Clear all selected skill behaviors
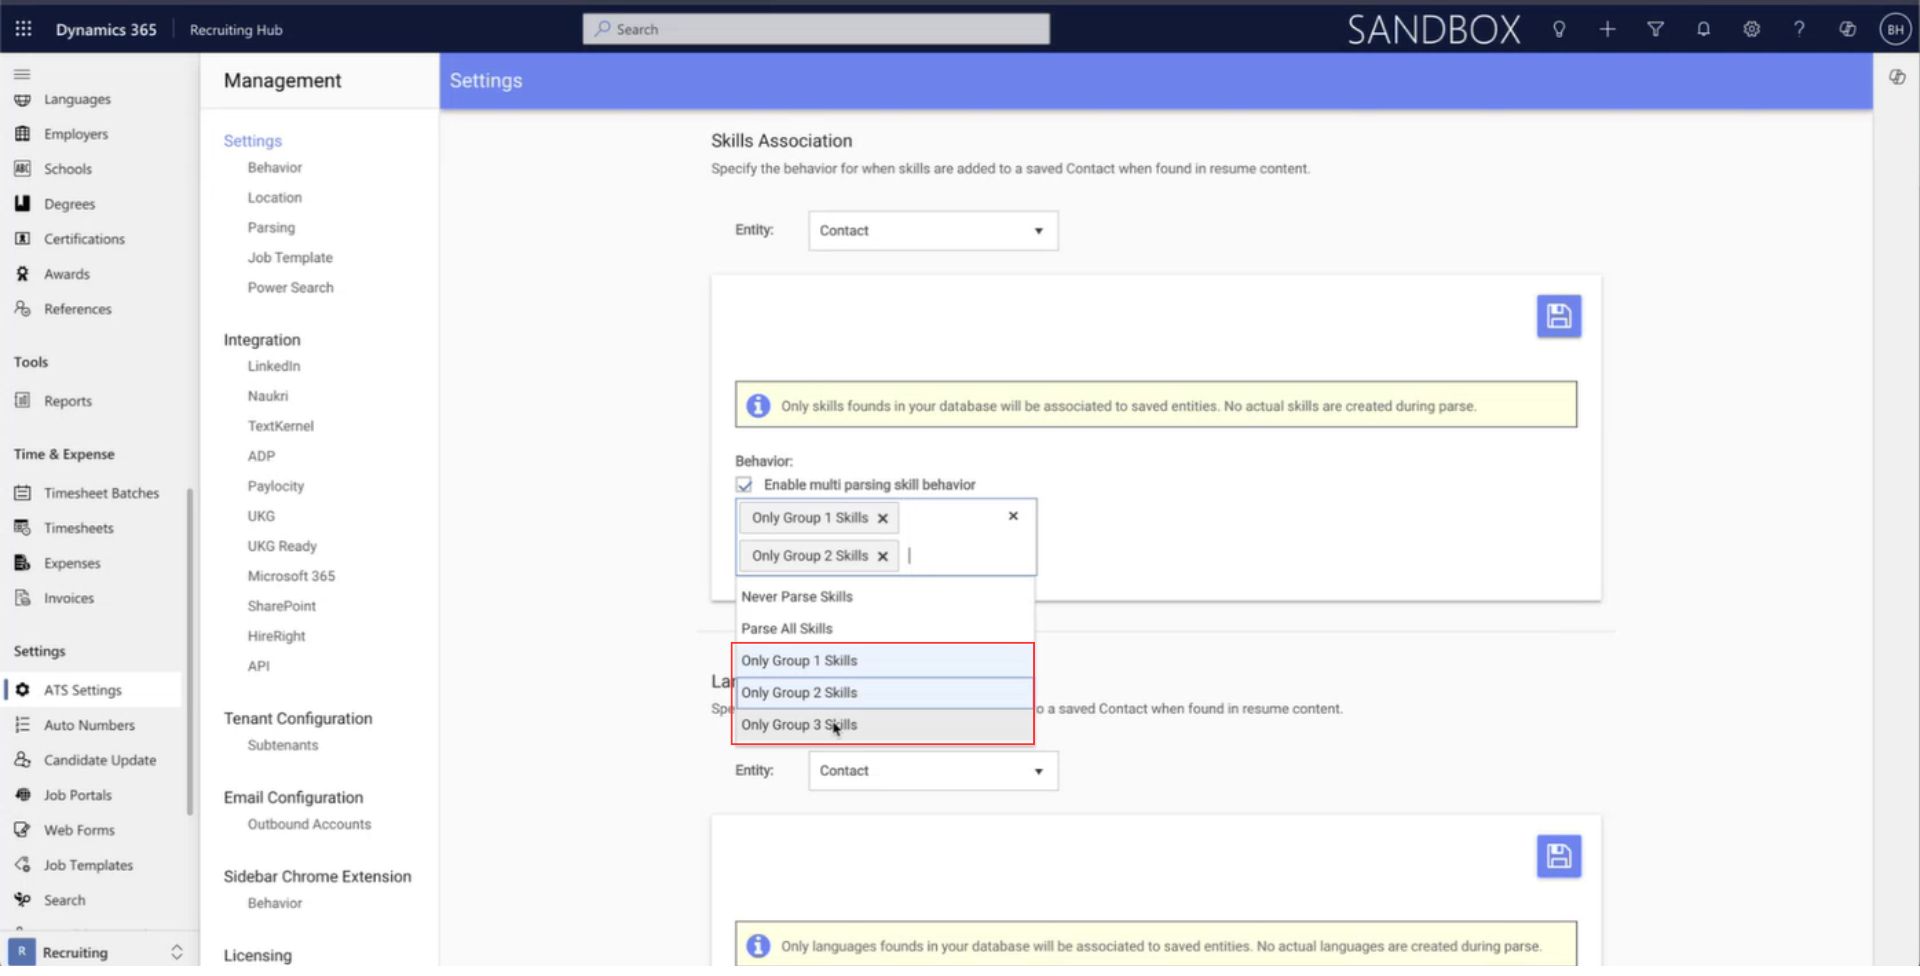Image resolution: width=1920 pixels, height=976 pixels. tap(1013, 516)
